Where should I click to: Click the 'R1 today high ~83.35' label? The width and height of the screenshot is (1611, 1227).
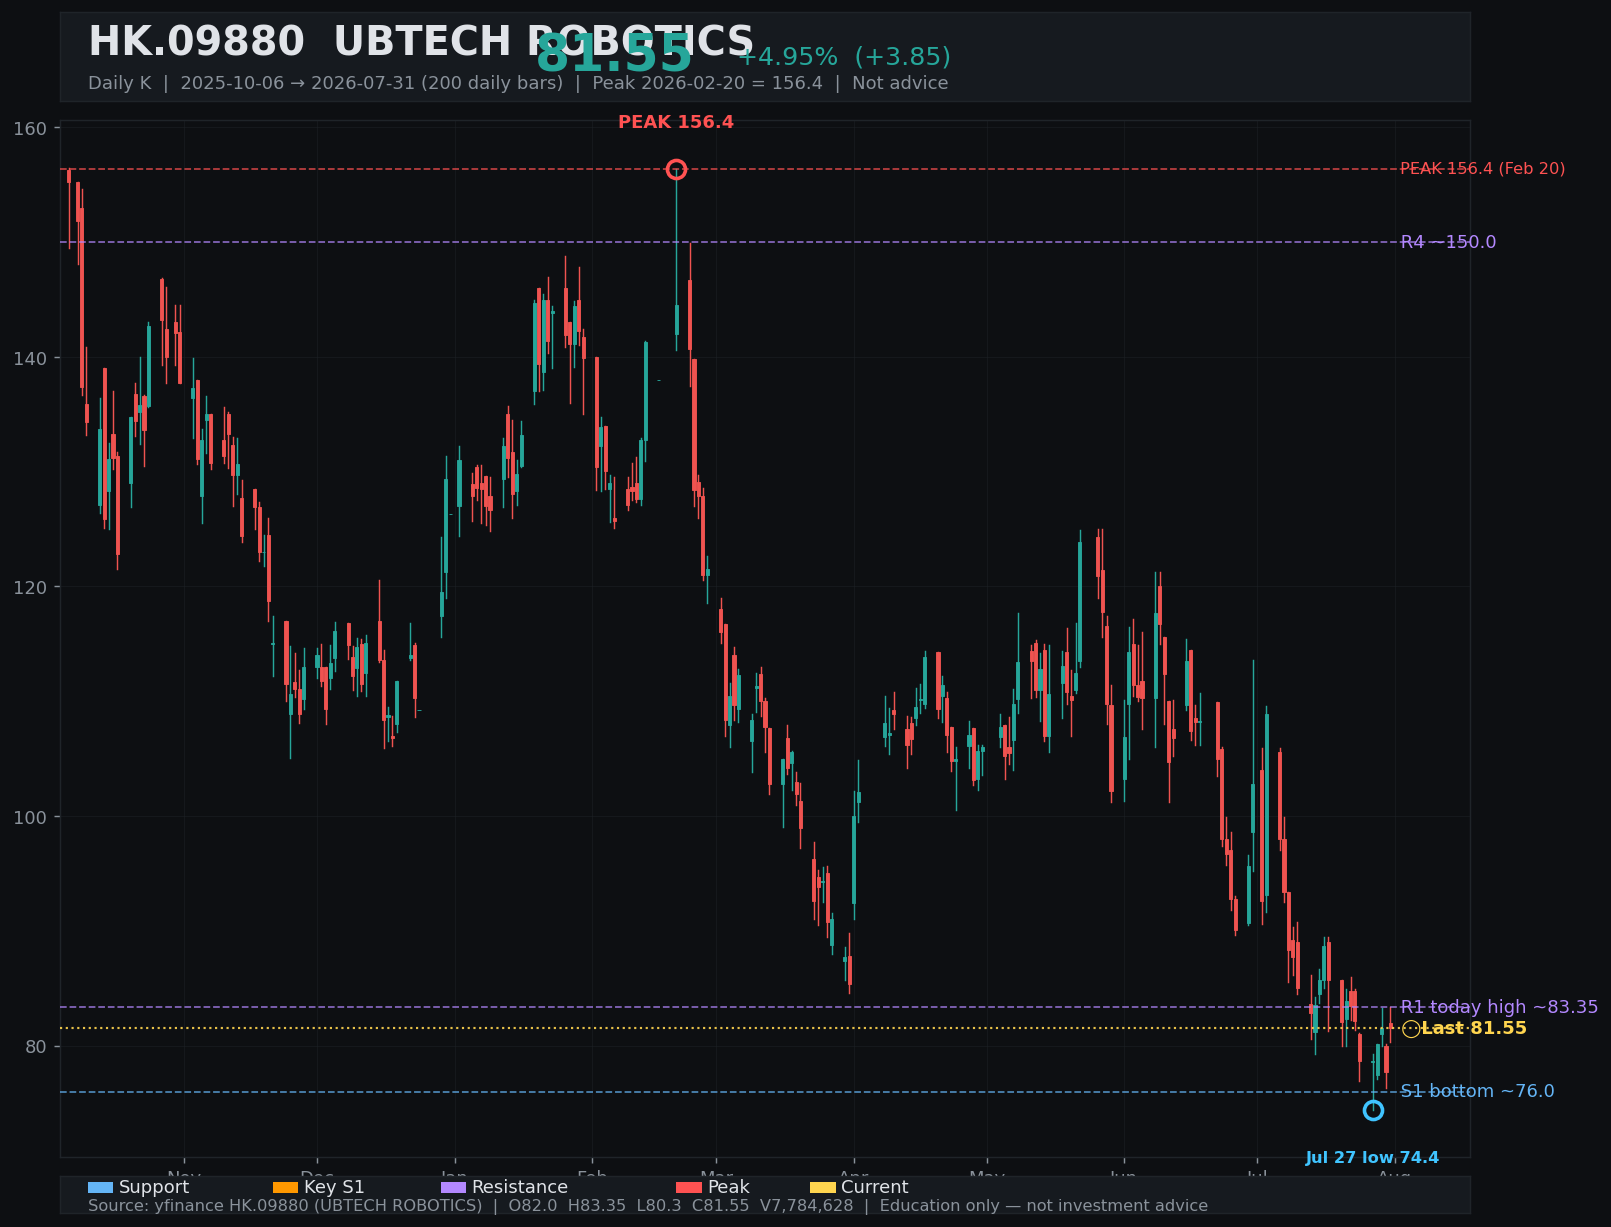1499,1007
